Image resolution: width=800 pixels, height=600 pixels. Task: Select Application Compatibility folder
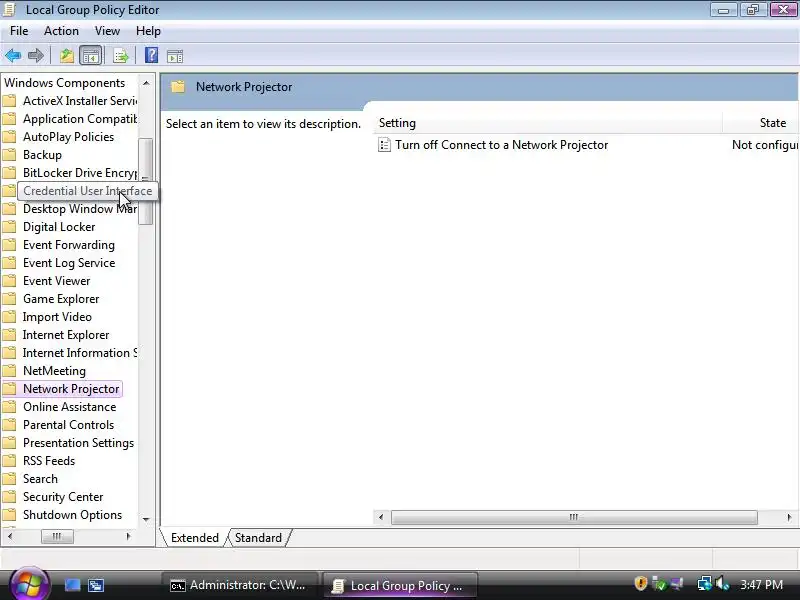(x=80, y=118)
